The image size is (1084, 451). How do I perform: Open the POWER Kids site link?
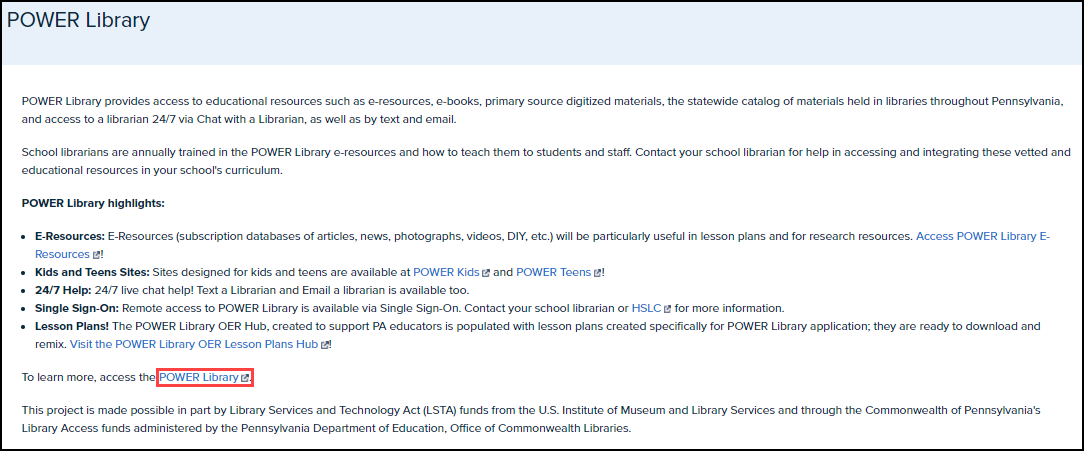pyautogui.click(x=446, y=272)
